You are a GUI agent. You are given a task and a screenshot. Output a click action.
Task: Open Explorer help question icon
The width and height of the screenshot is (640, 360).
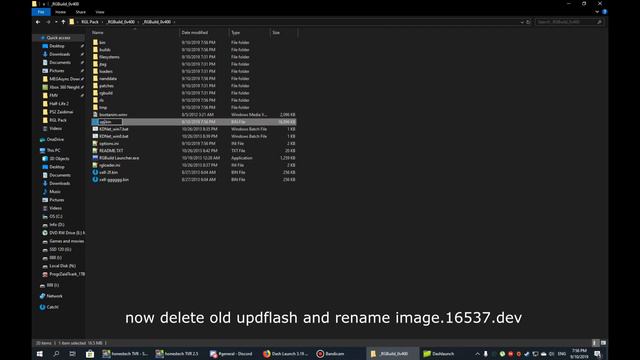604,12
